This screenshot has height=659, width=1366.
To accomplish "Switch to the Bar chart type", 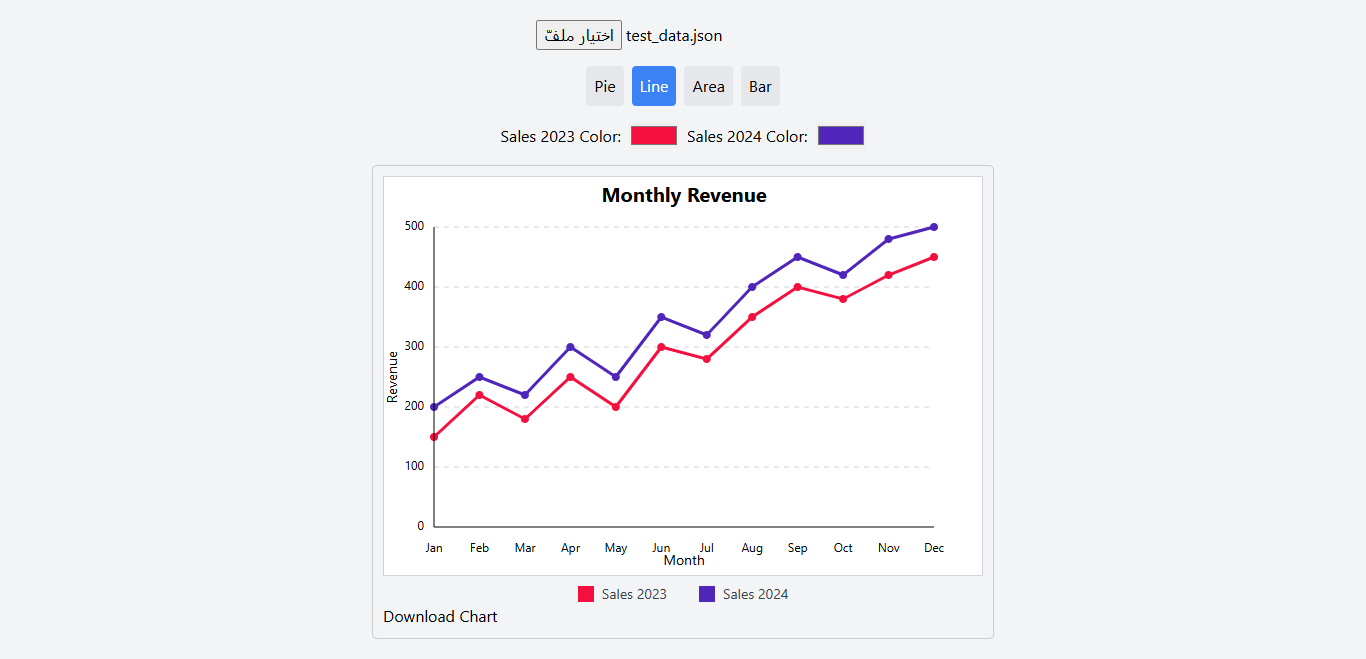I will (x=760, y=86).
